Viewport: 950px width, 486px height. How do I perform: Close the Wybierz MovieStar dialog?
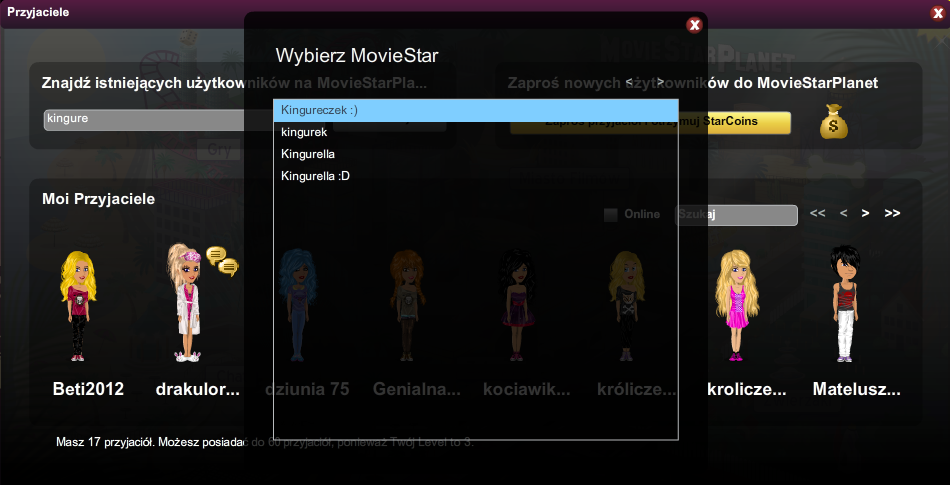tap(694, 25)
